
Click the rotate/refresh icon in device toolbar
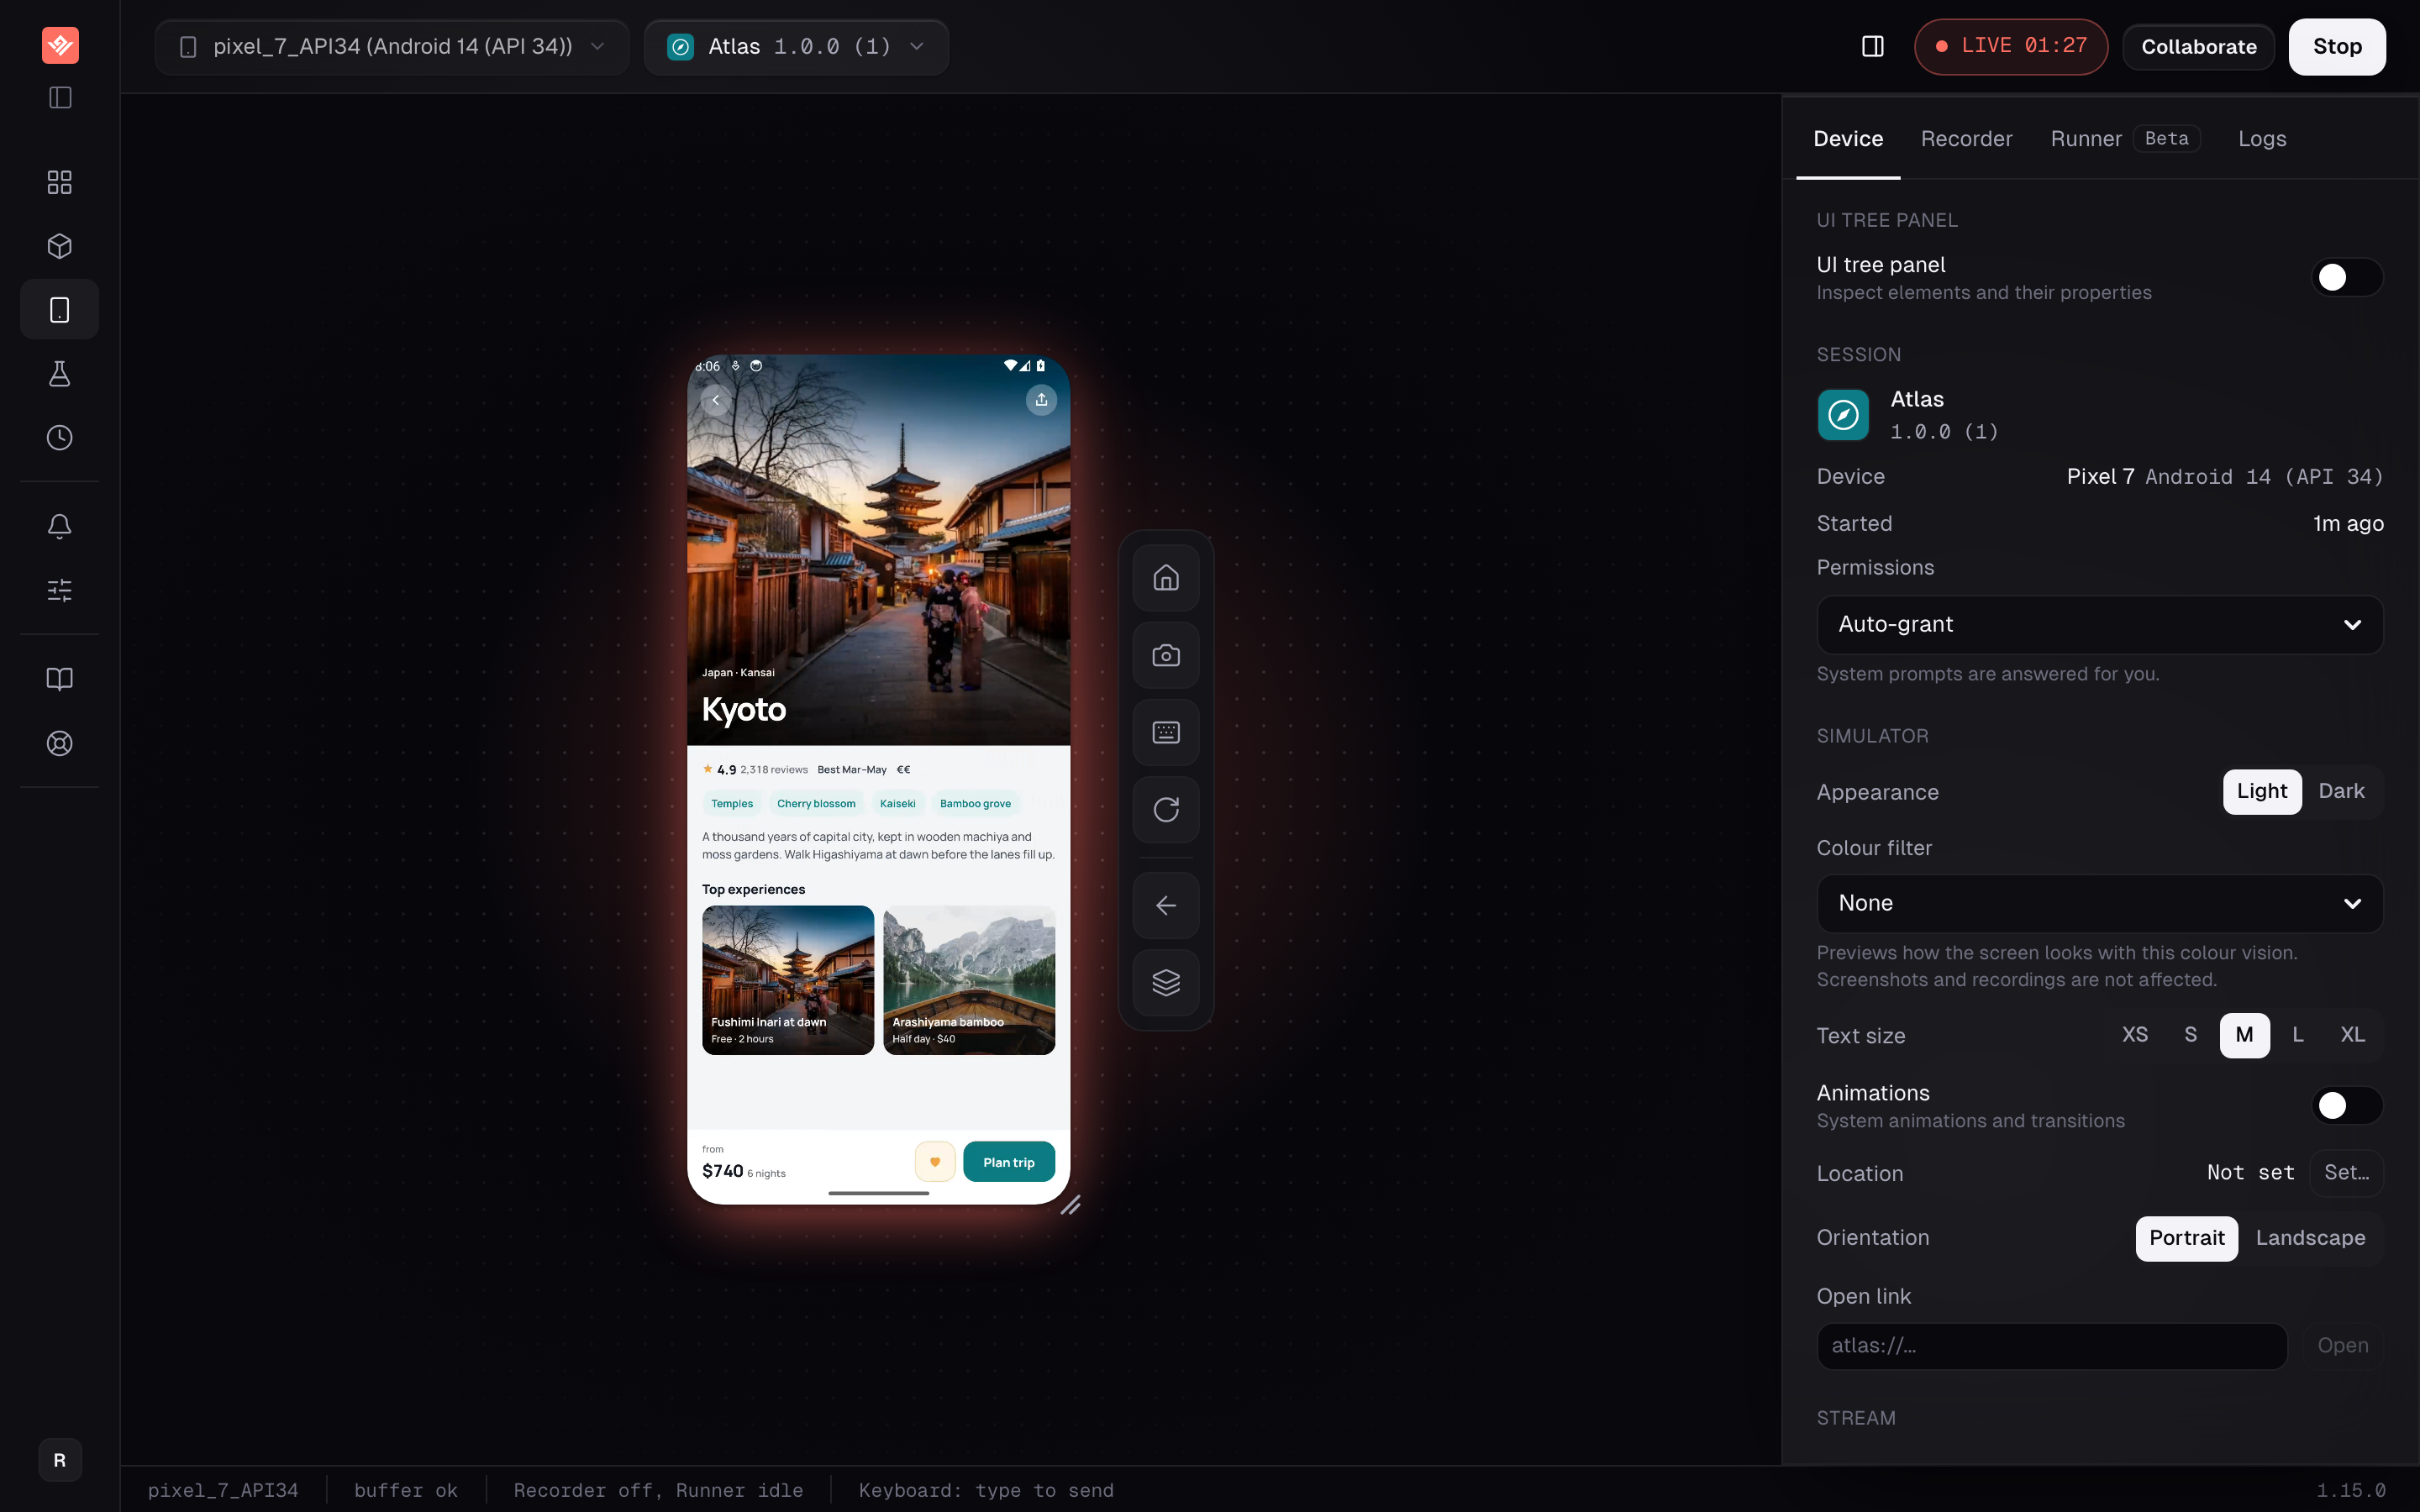1166,809
